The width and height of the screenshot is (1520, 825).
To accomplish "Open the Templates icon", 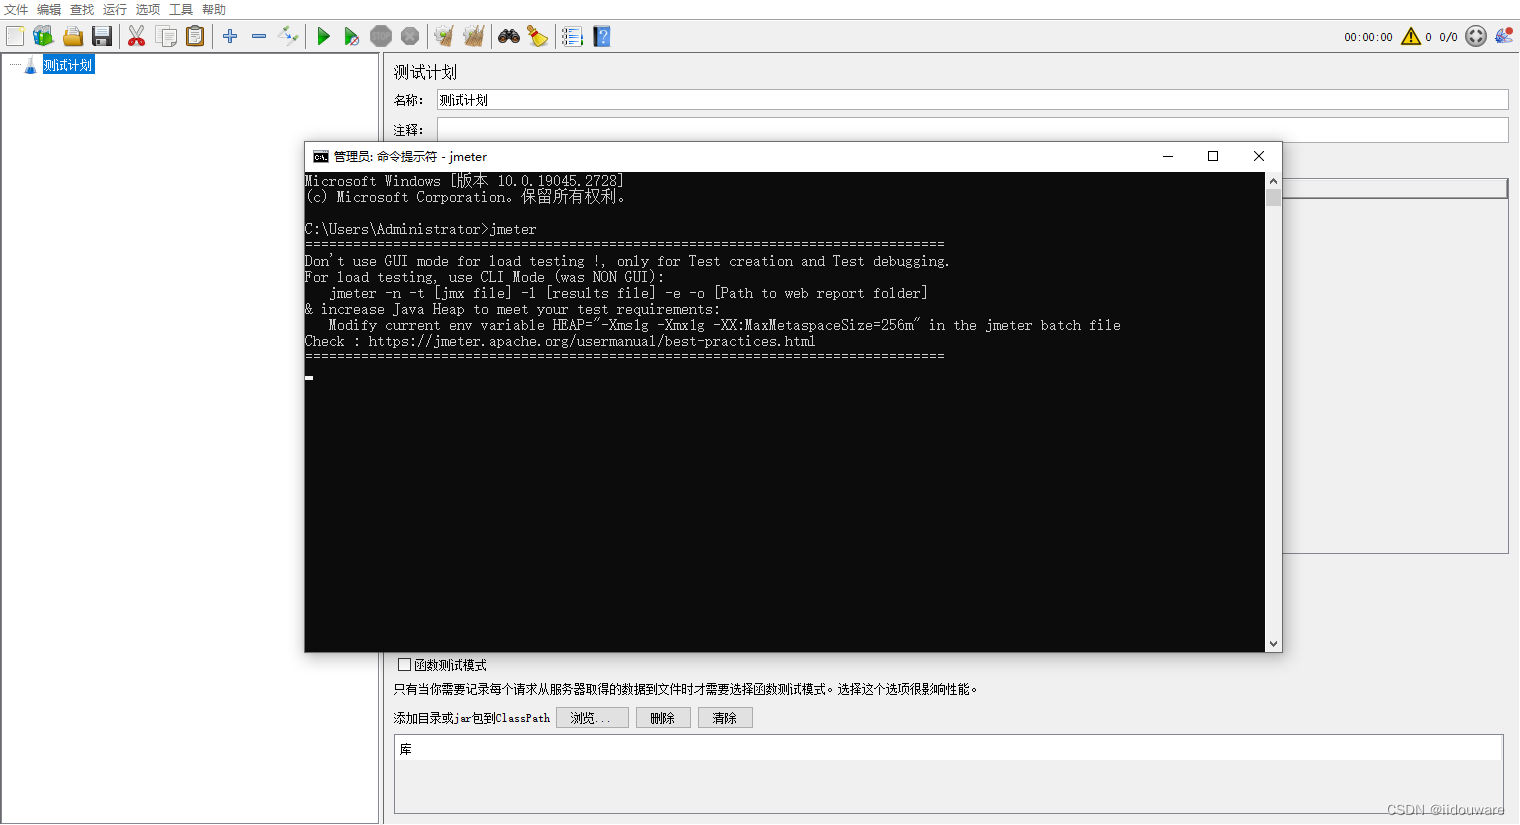I will [x=43, y=36].
